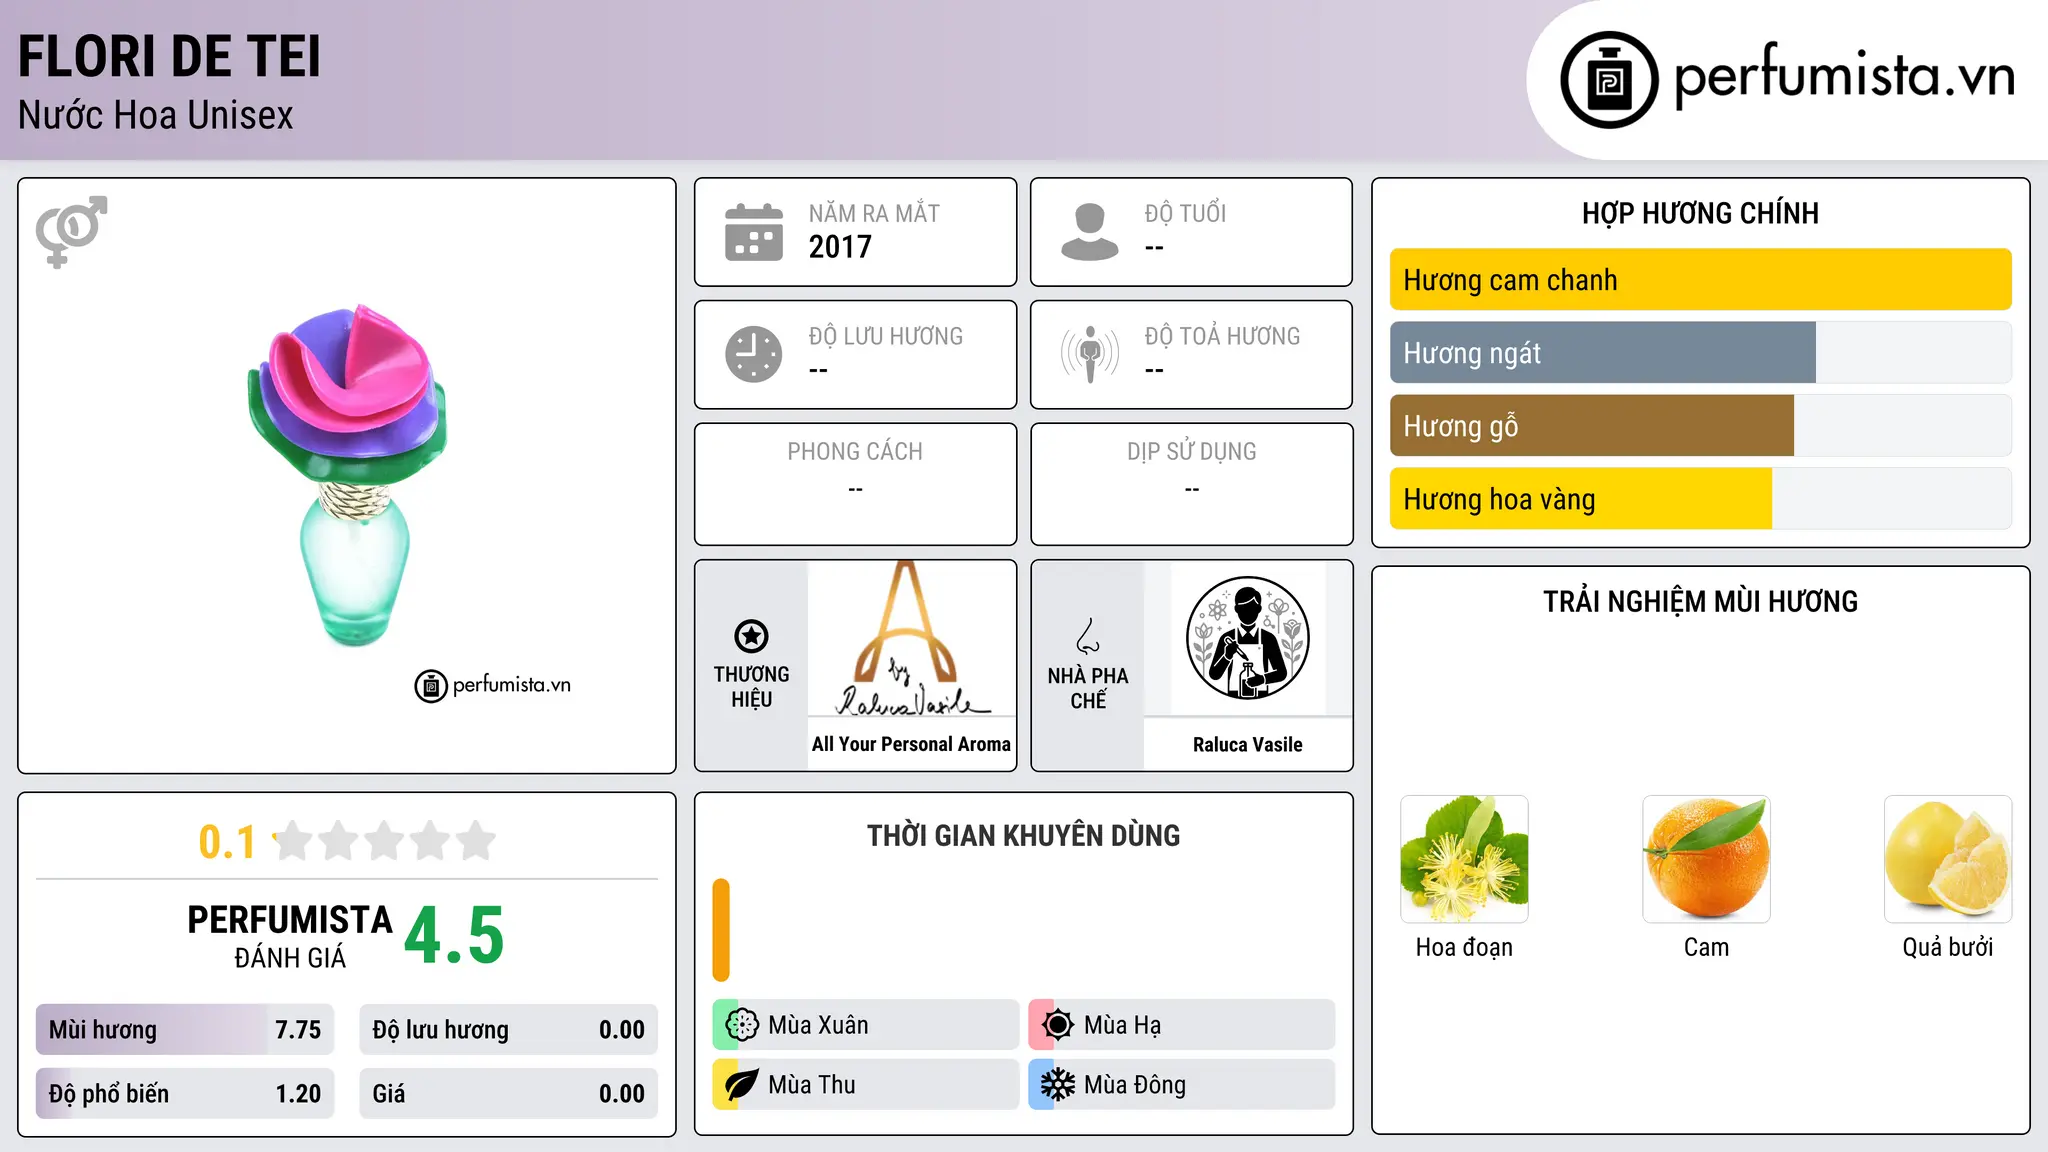The image size is (2048, 1152).
Task: Click the Hoa đoạn note label
Action: (x=1464, y=947)
